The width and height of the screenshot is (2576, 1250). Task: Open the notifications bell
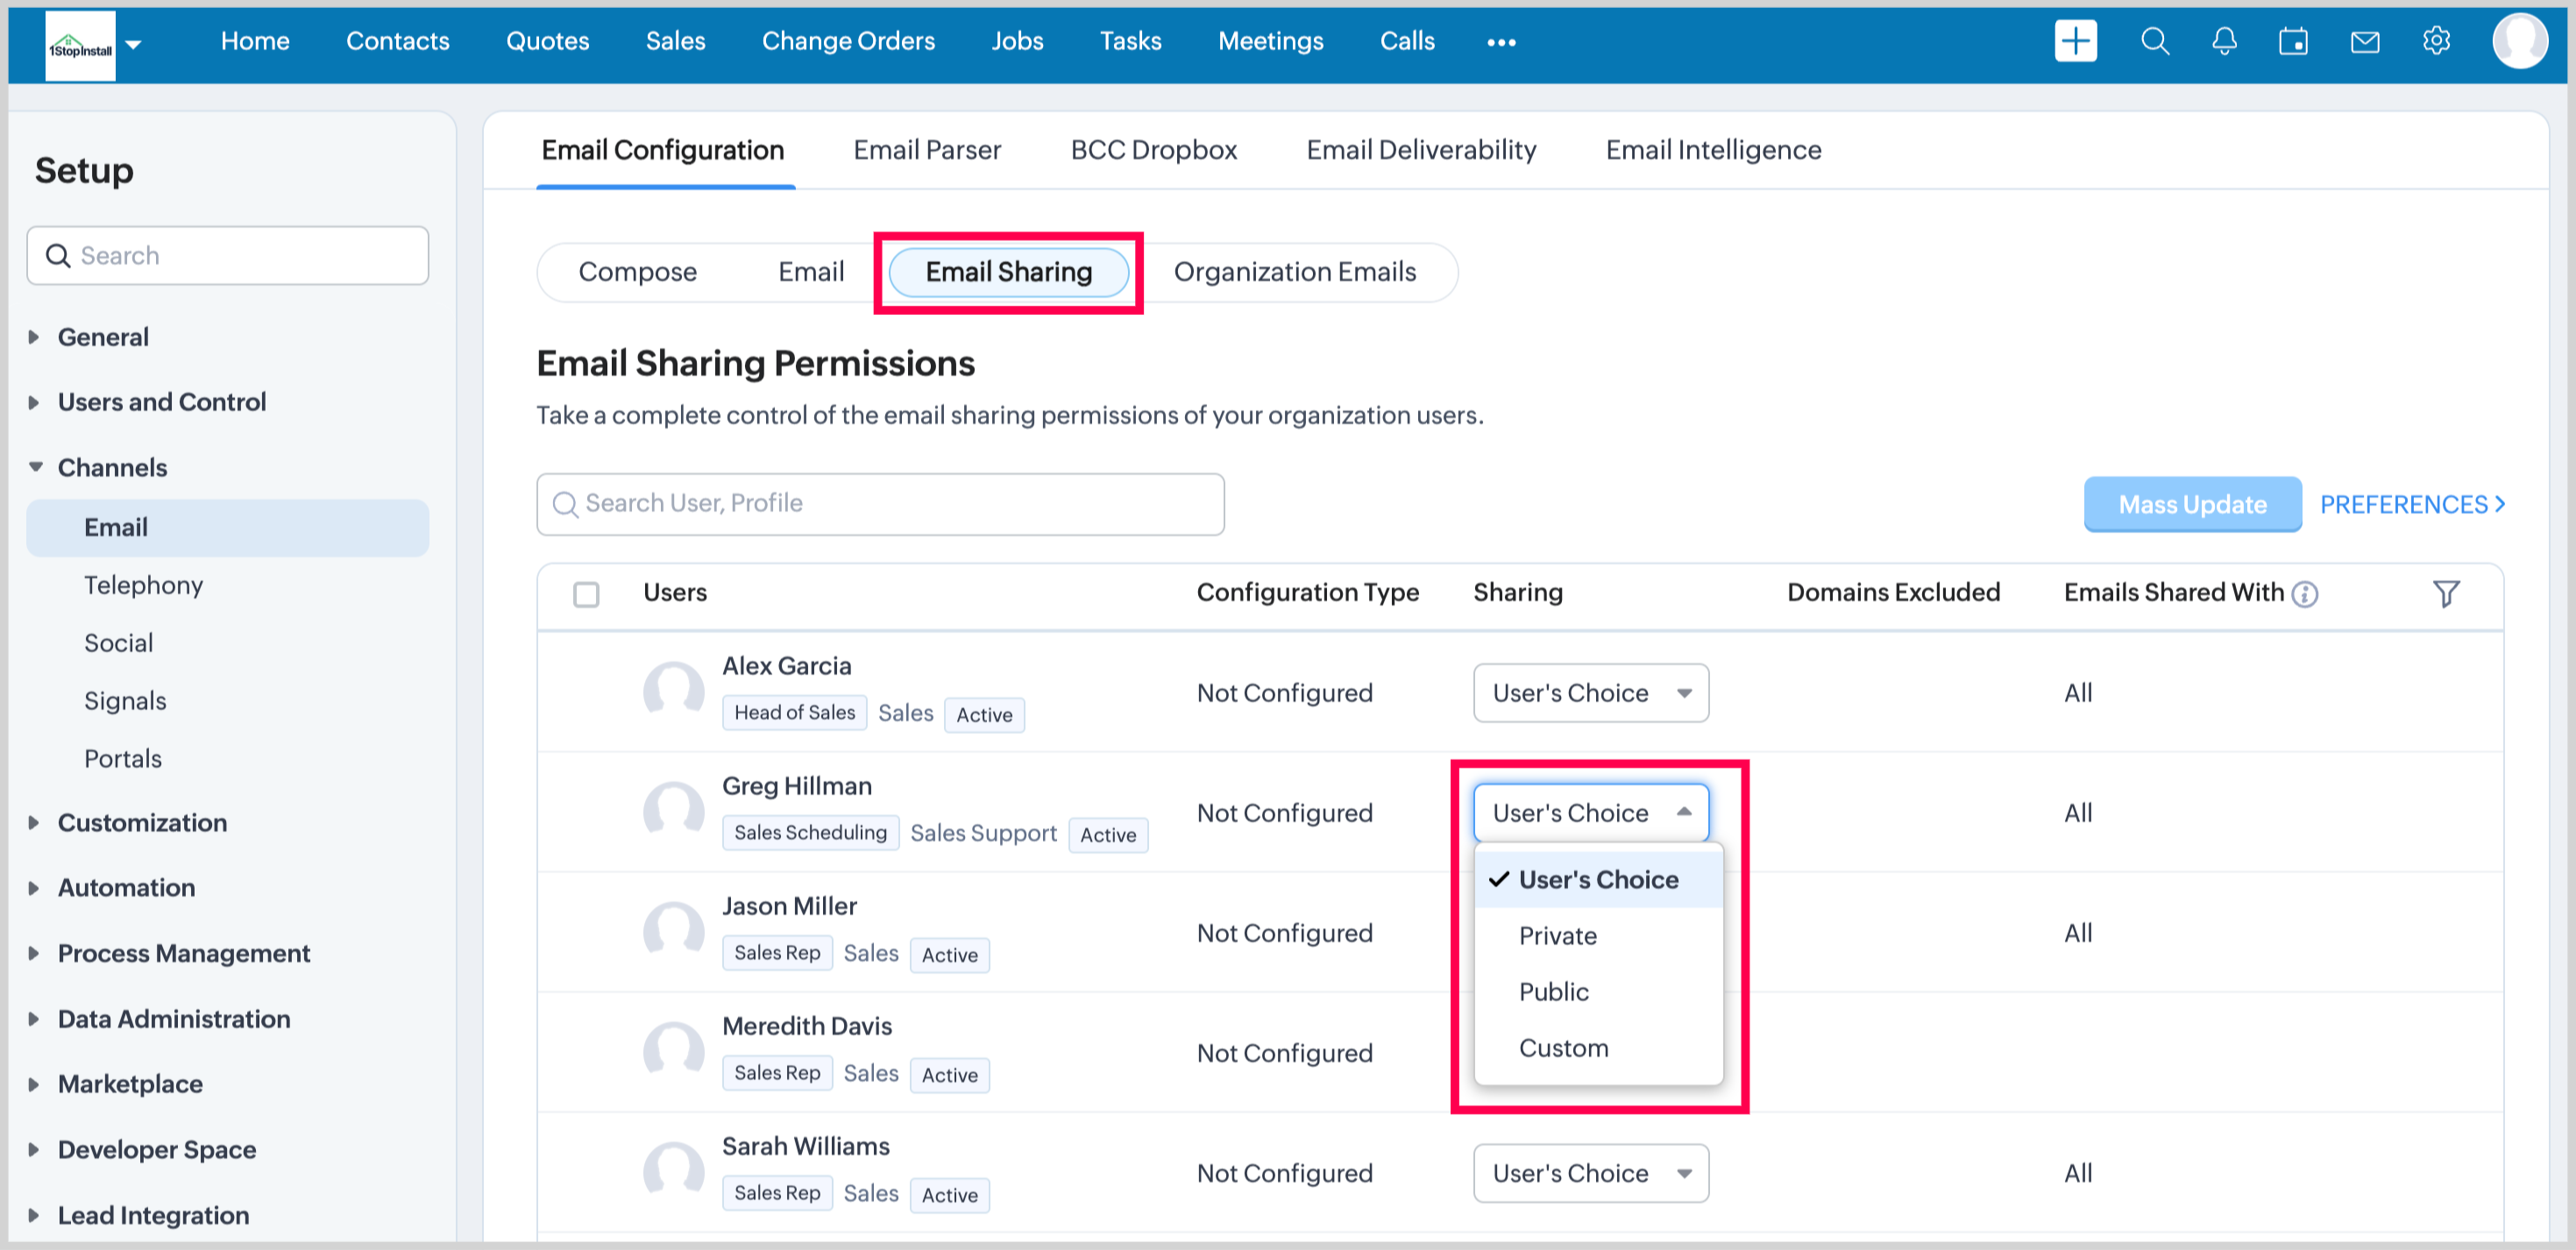coord(2224,42)
